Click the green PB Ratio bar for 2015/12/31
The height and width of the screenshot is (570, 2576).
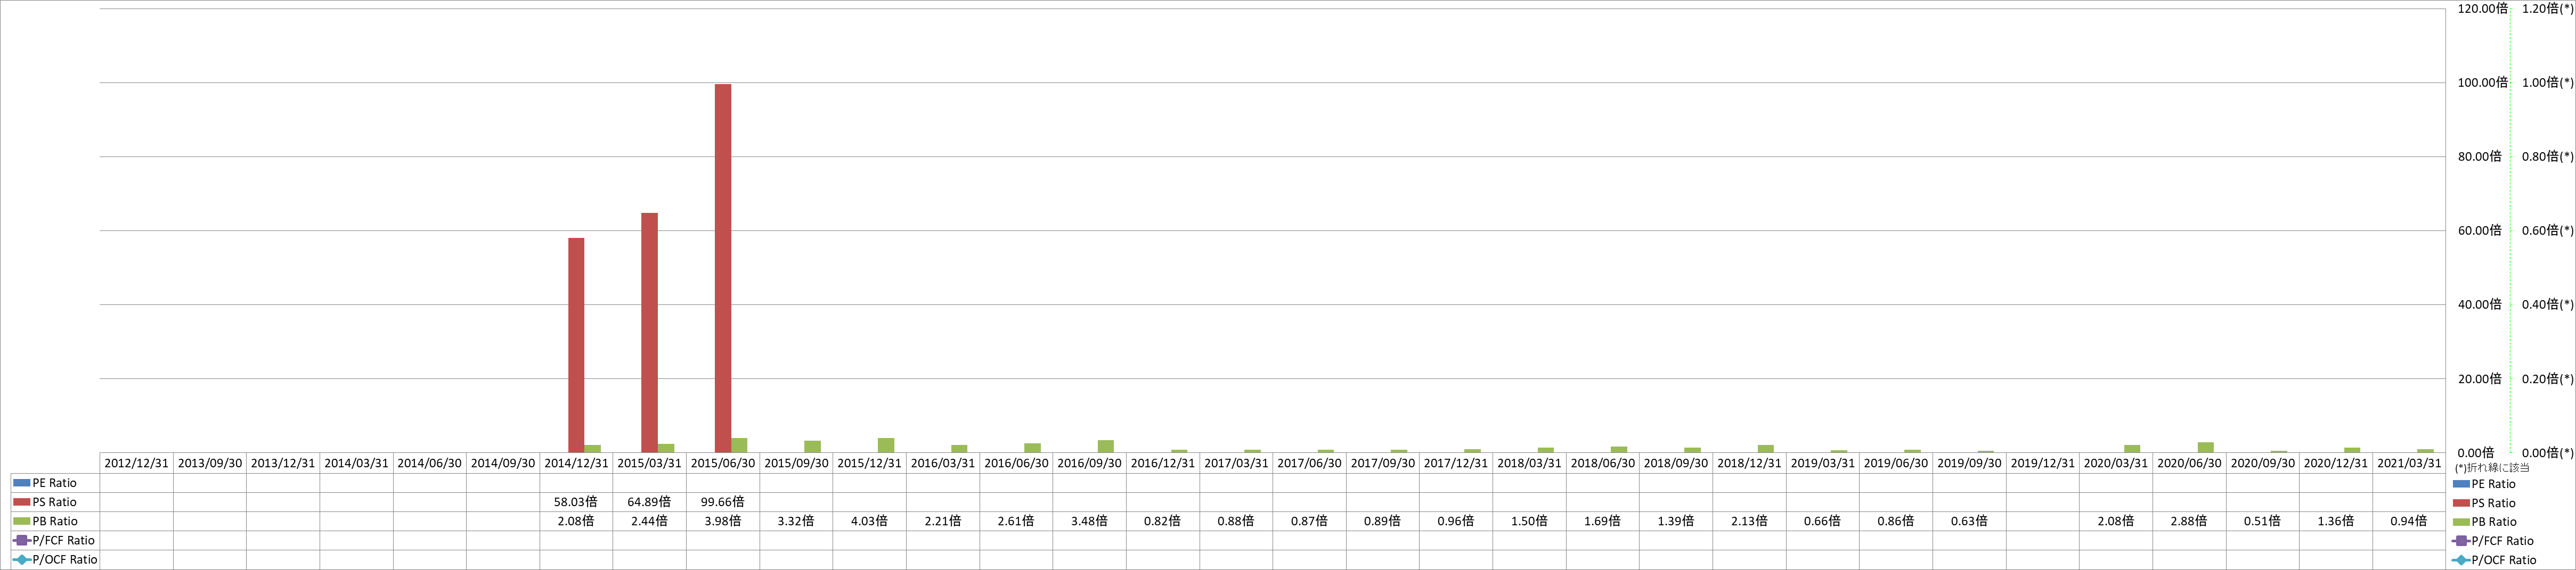[x=886, y=445]
